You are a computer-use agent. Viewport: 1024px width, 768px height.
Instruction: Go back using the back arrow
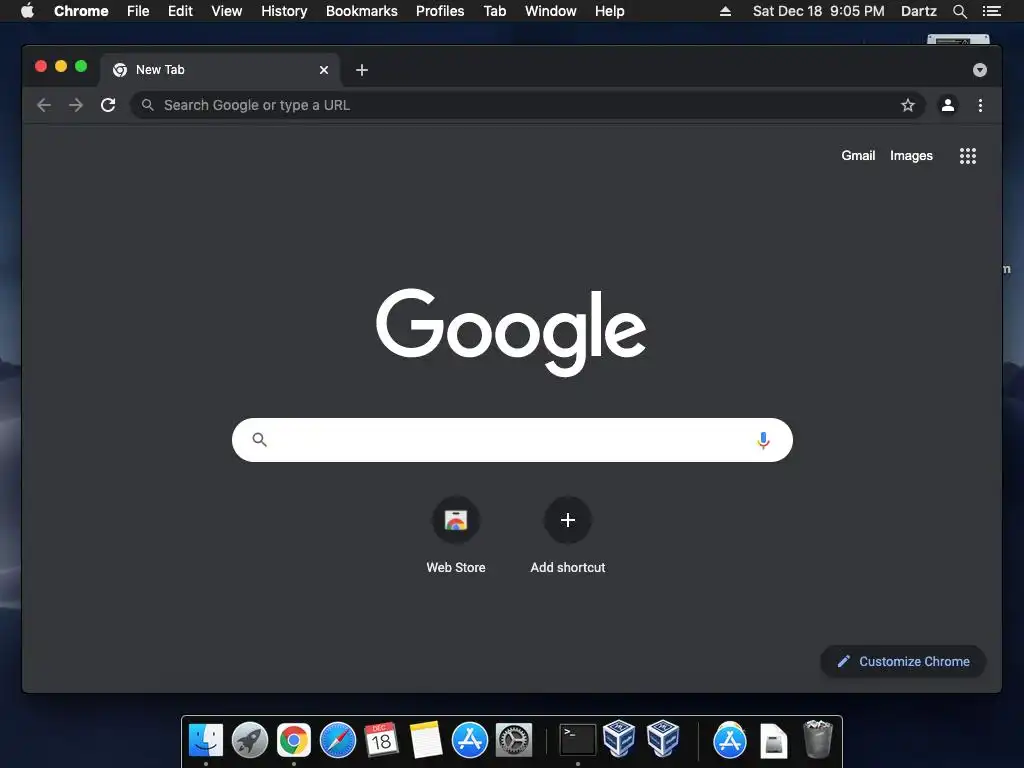click(44, 105)
